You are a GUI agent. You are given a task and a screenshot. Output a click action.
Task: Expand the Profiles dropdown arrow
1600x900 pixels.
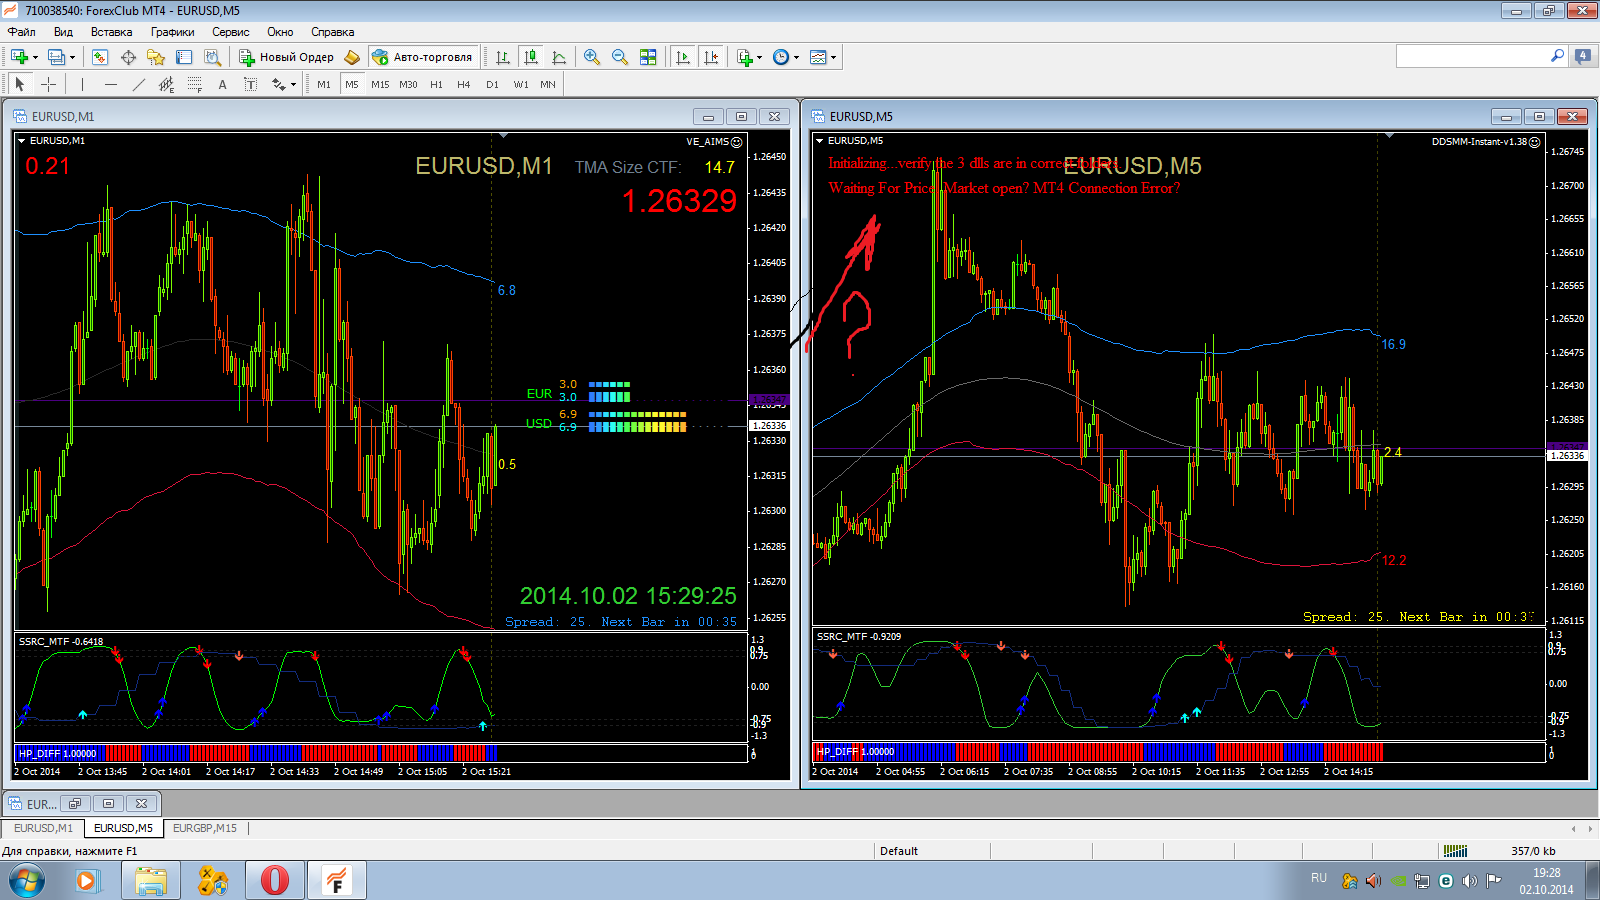[x=73, y=57]
